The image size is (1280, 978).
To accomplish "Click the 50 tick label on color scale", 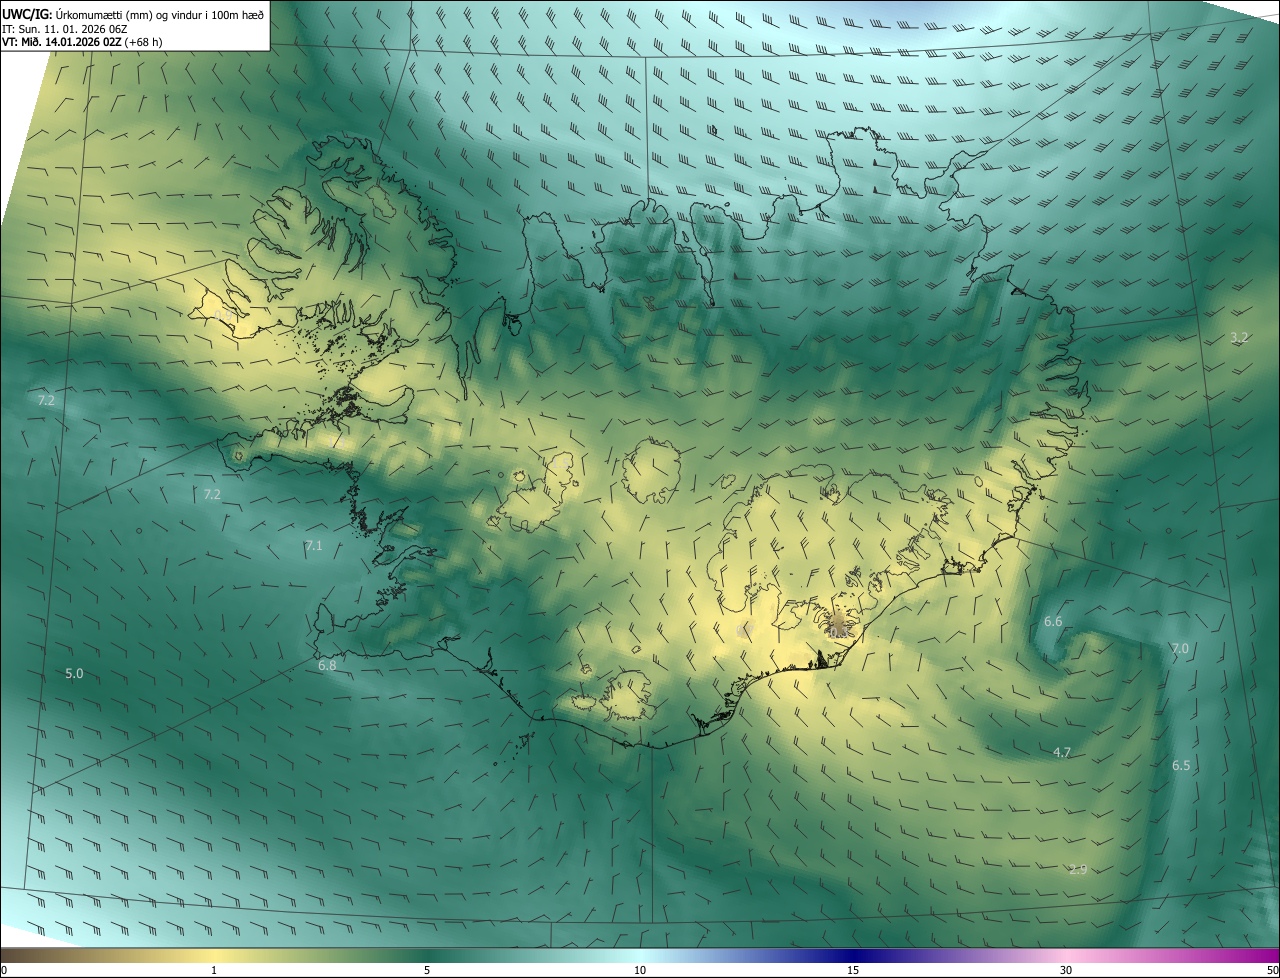I will (x=1272, y=970).
